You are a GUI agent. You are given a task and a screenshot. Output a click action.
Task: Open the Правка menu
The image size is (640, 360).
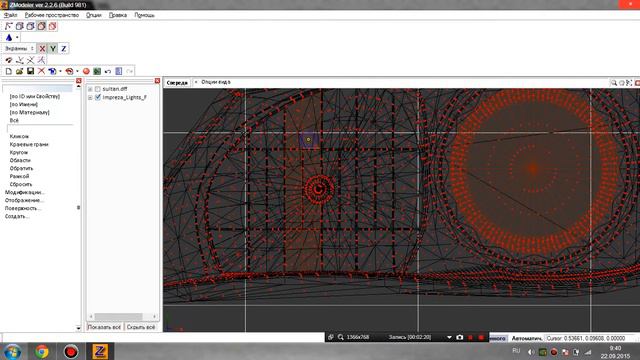[118, 15]
